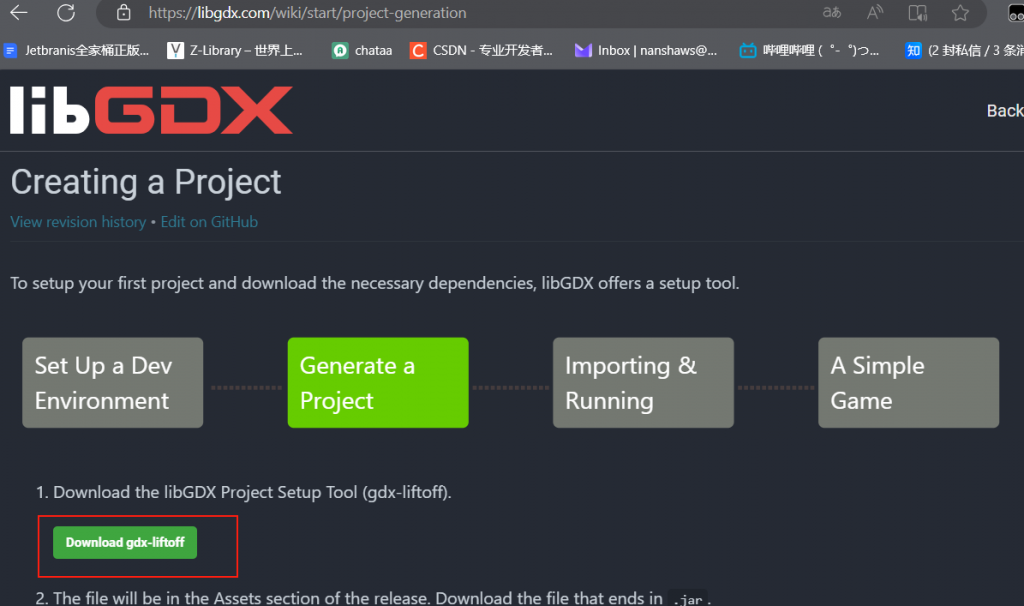Activate the read aloud icon
The width and height of the screenshot is (1024, 606).
pos(875,13)
